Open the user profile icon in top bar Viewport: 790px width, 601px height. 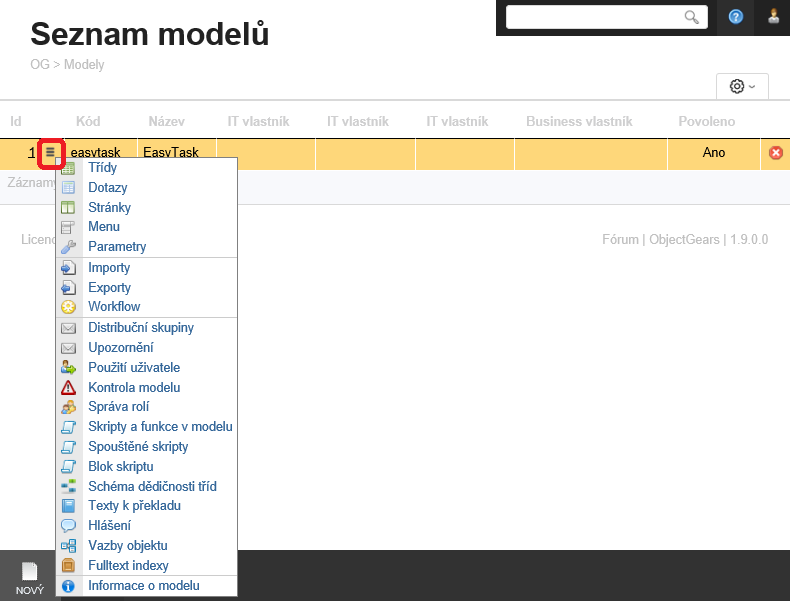[773, 17]
